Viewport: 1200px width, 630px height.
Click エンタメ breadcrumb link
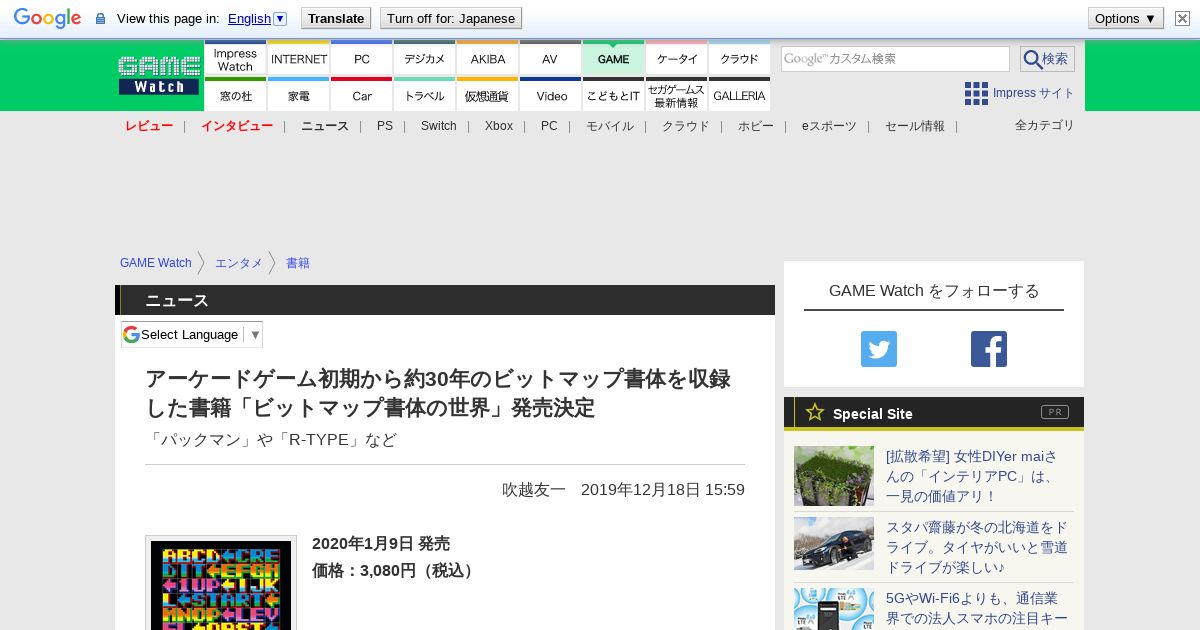[x=239, y=263]
